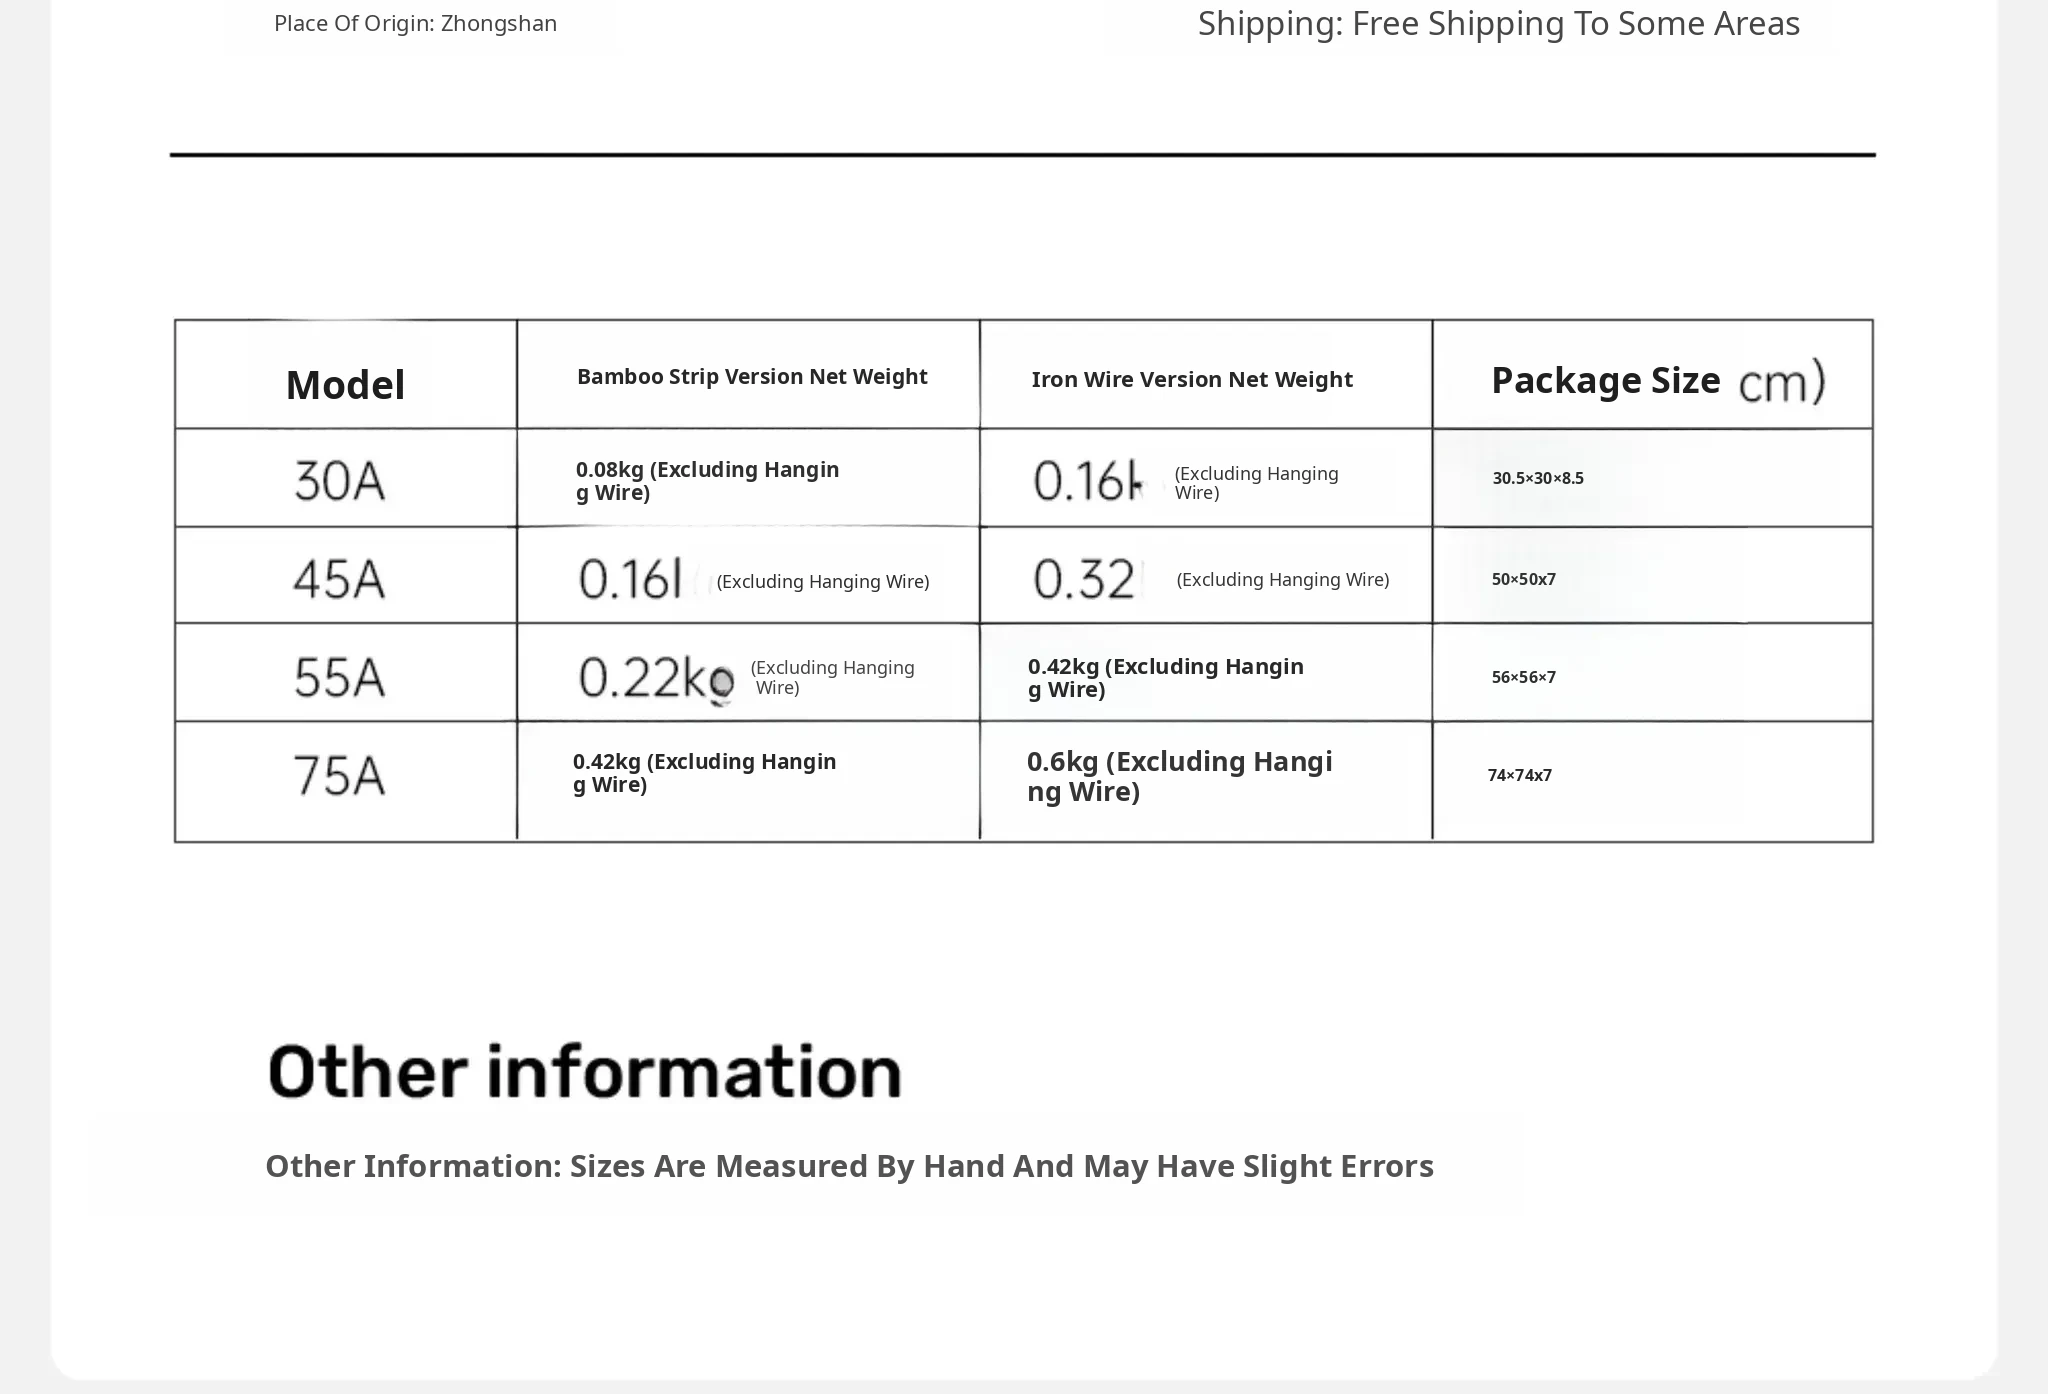Click the Free Shipping To Some Areas text
Screen dimensions: 2048x1394
pyautogui.click(x=1498, y=24)
